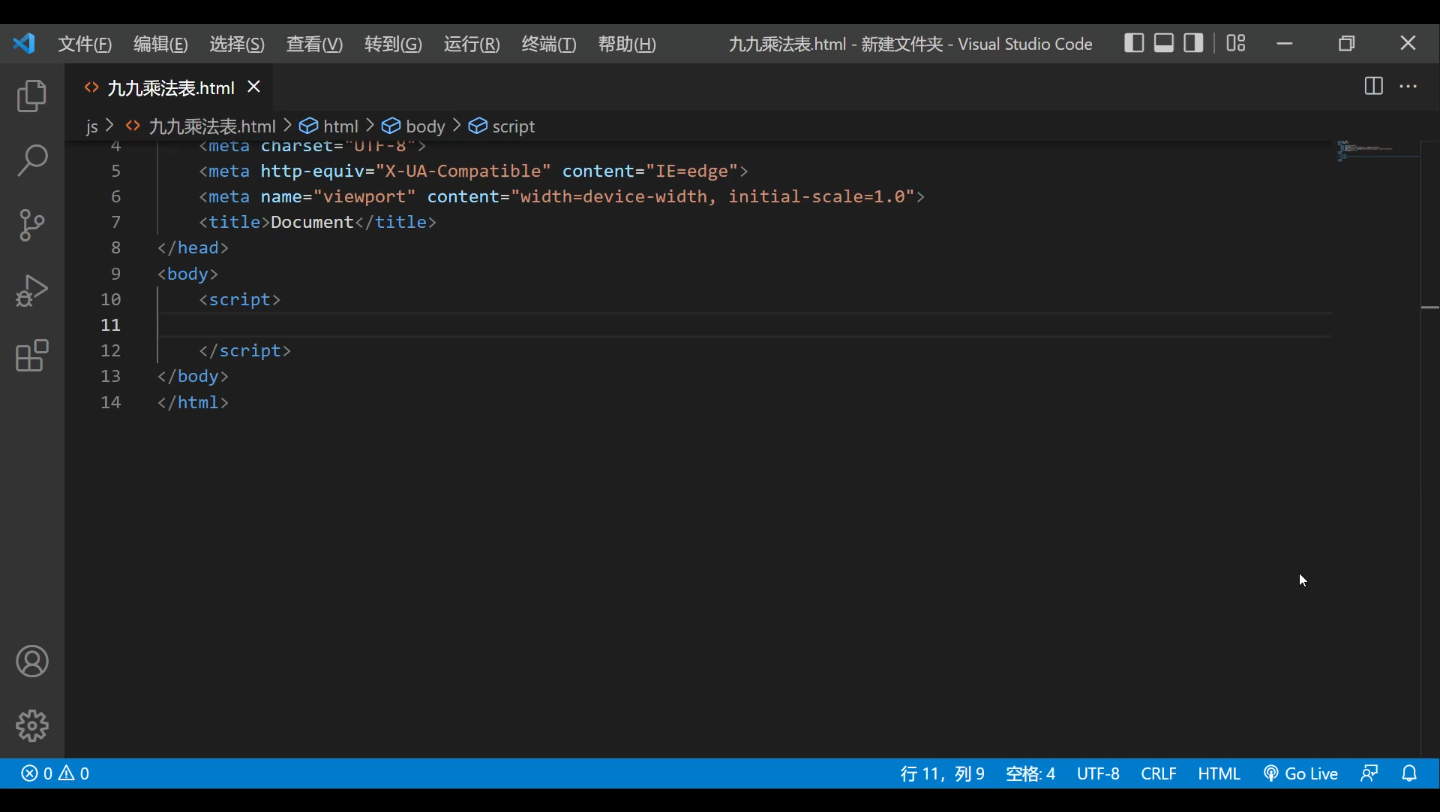Image resolution: width=1440 pixels, height=812 pixels.
Task: Open the Source Control view
Action: point(32,225)
